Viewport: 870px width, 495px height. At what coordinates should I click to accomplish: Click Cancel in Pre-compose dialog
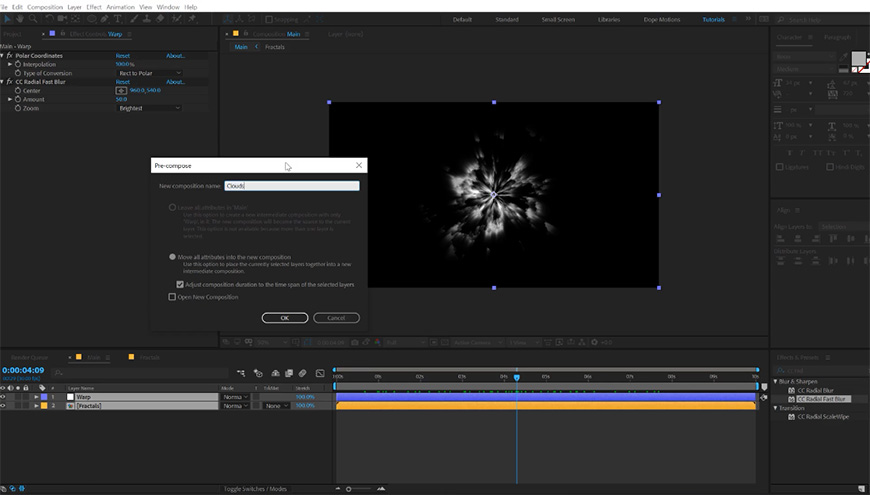click(336, 318)
